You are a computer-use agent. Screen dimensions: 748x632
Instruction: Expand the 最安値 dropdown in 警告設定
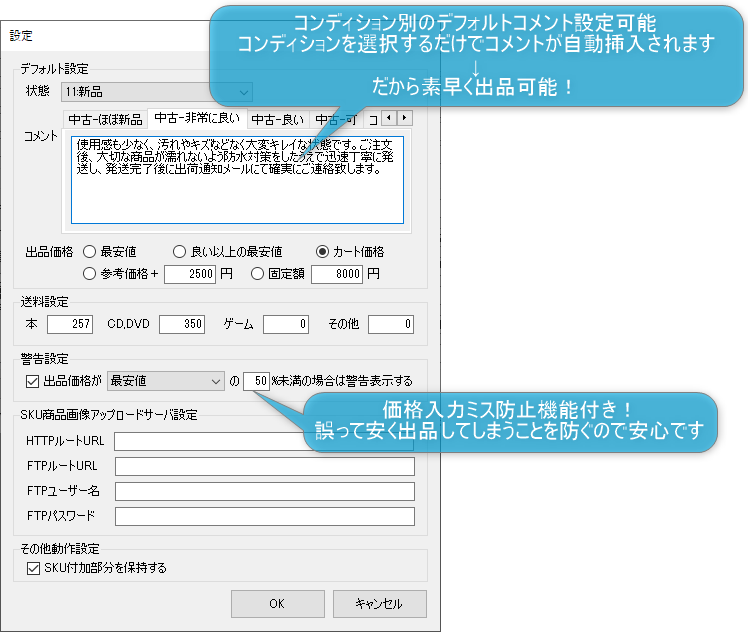tap(167, 380)
